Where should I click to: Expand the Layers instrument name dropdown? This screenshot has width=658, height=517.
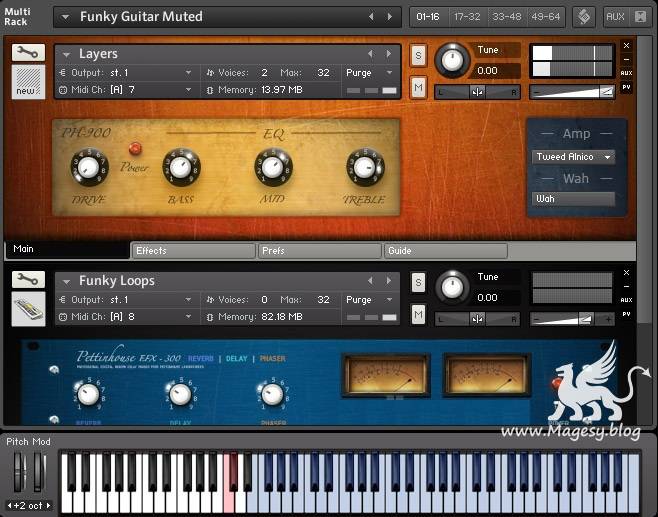(66, 55)
